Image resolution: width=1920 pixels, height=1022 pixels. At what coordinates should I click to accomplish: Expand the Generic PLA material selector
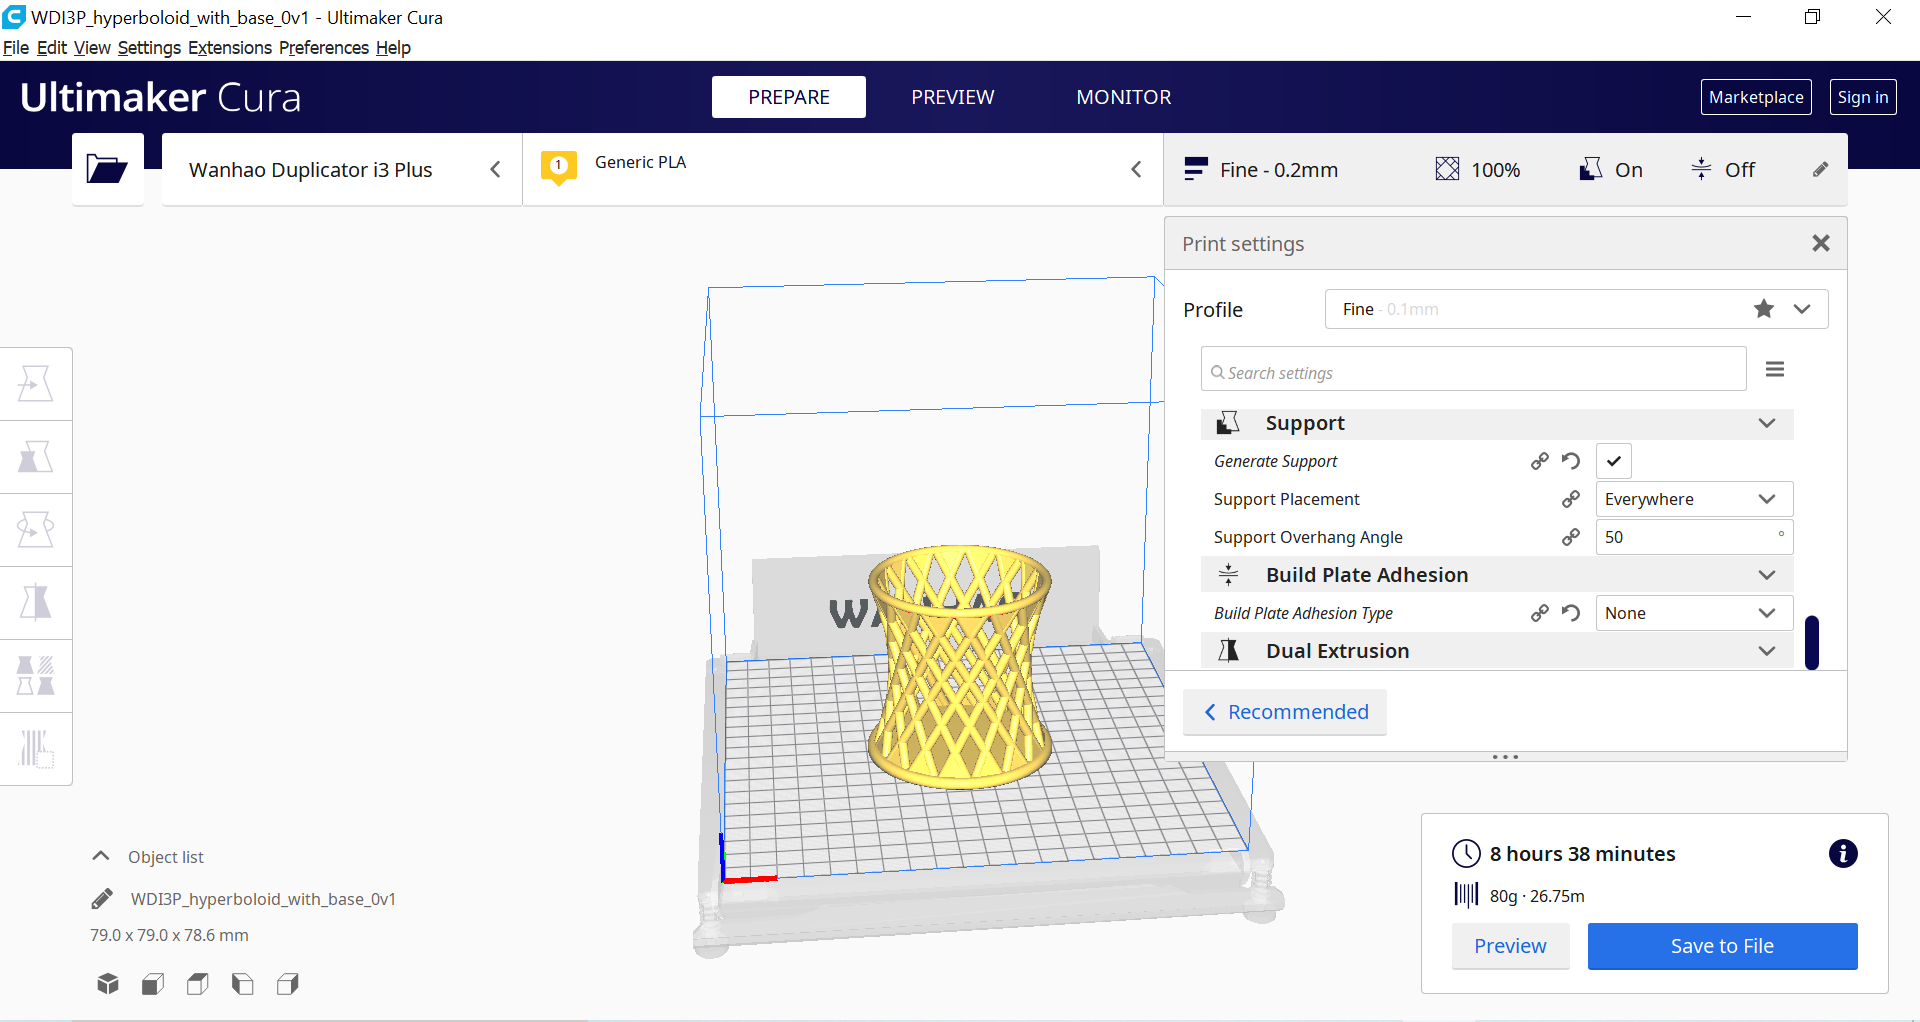[843, 170]
